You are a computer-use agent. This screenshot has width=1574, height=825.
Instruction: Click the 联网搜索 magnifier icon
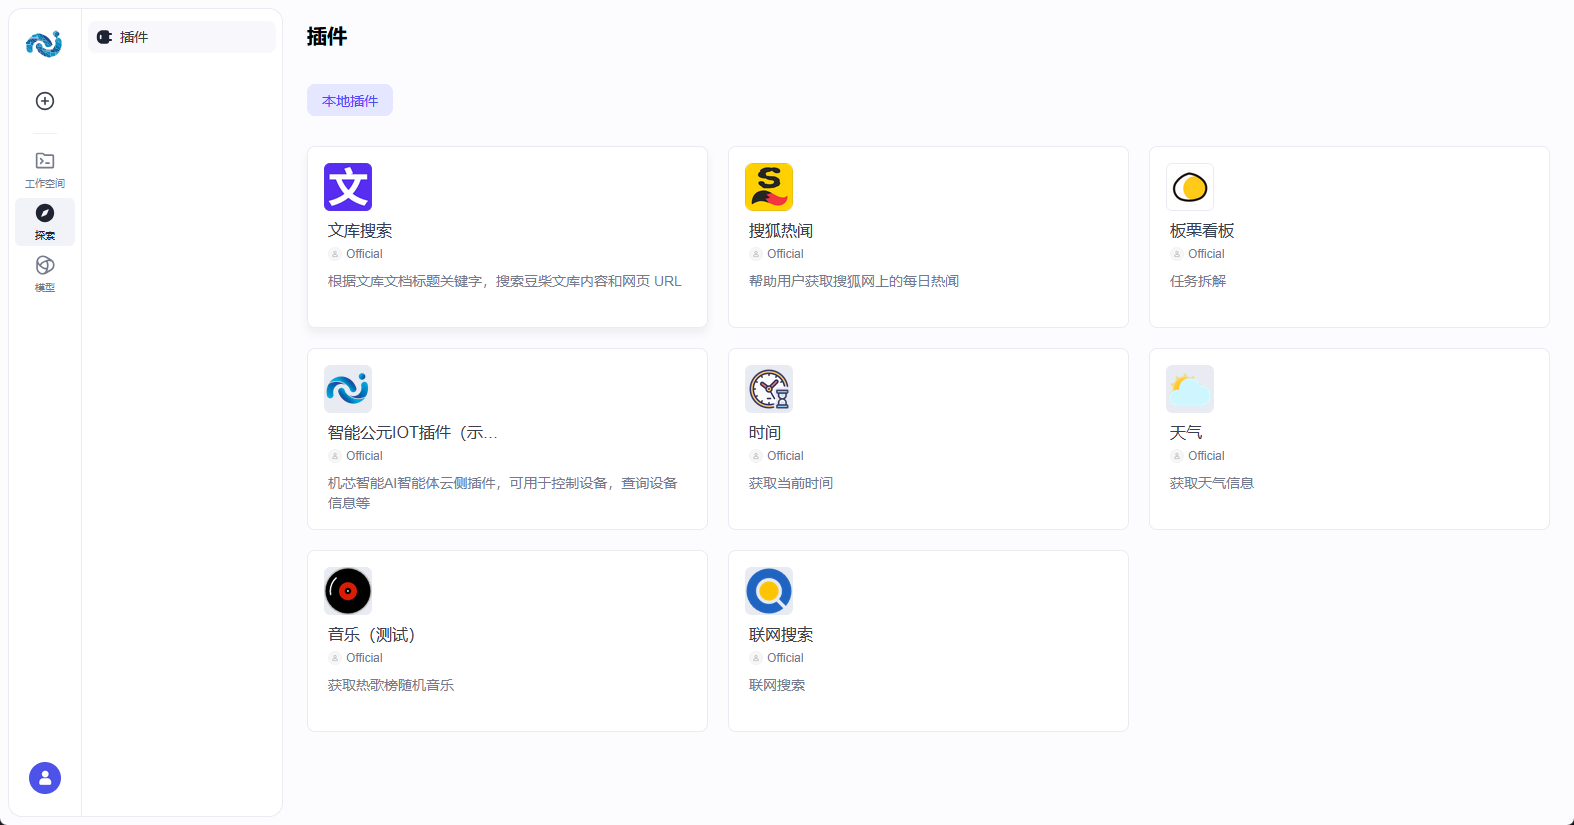pyautogui.click(x=769, y=591)
